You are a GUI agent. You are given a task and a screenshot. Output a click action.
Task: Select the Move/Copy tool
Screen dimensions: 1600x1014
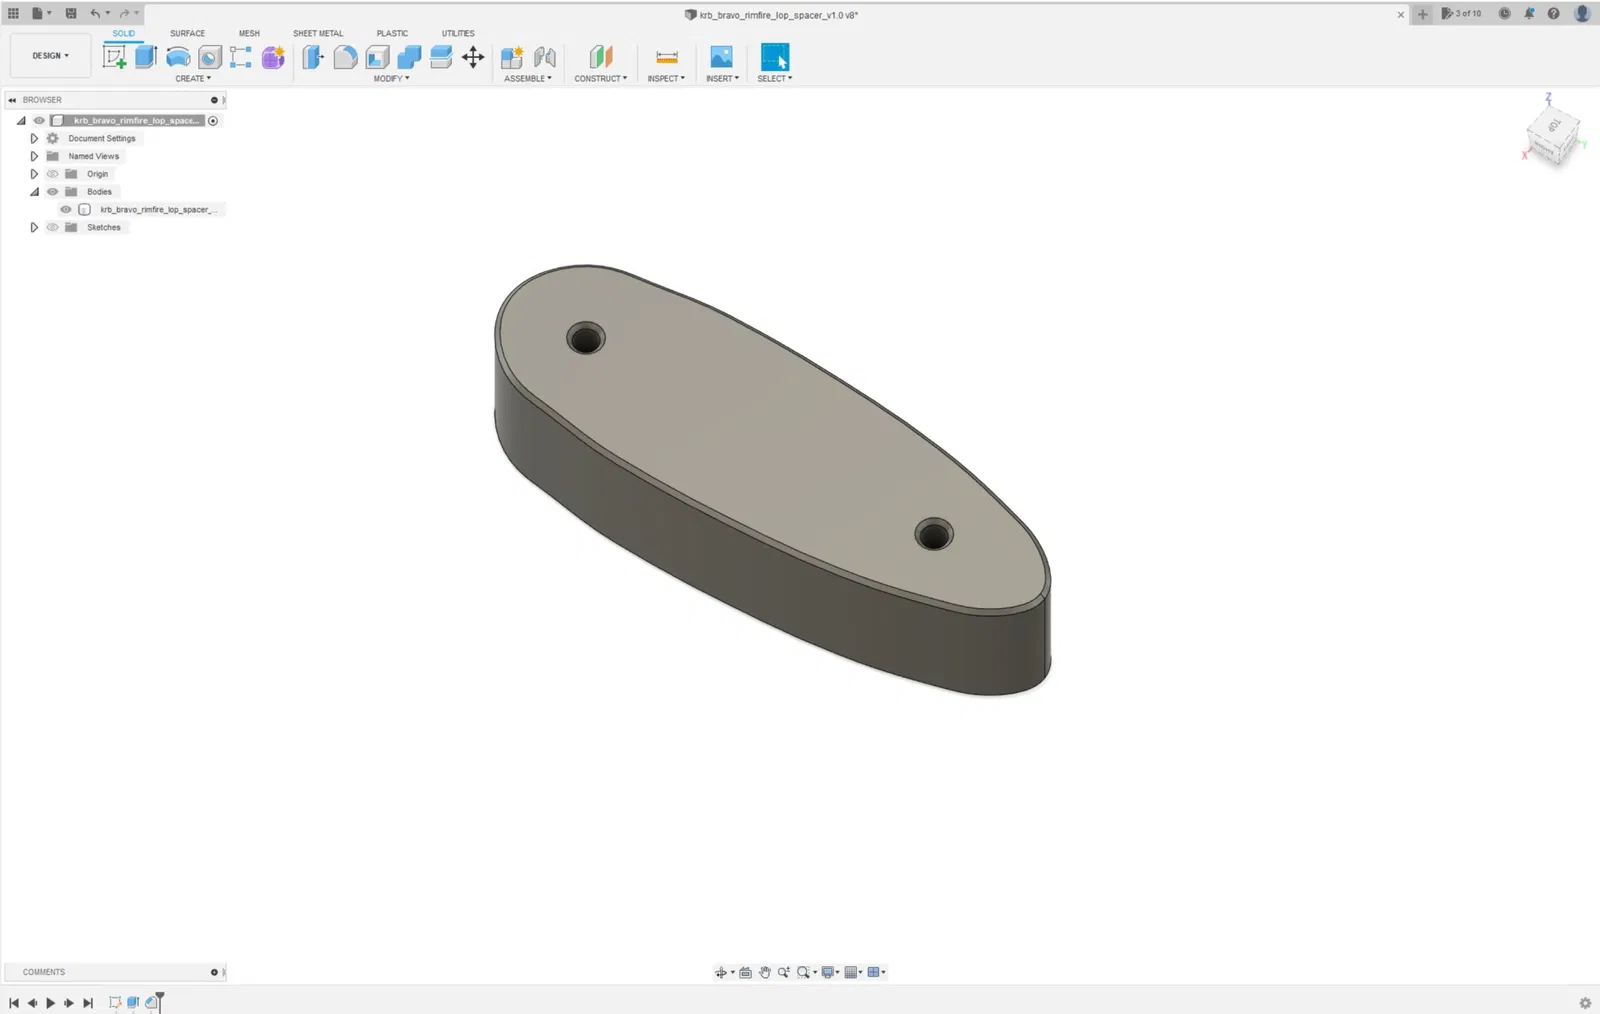tap(473, 57)
